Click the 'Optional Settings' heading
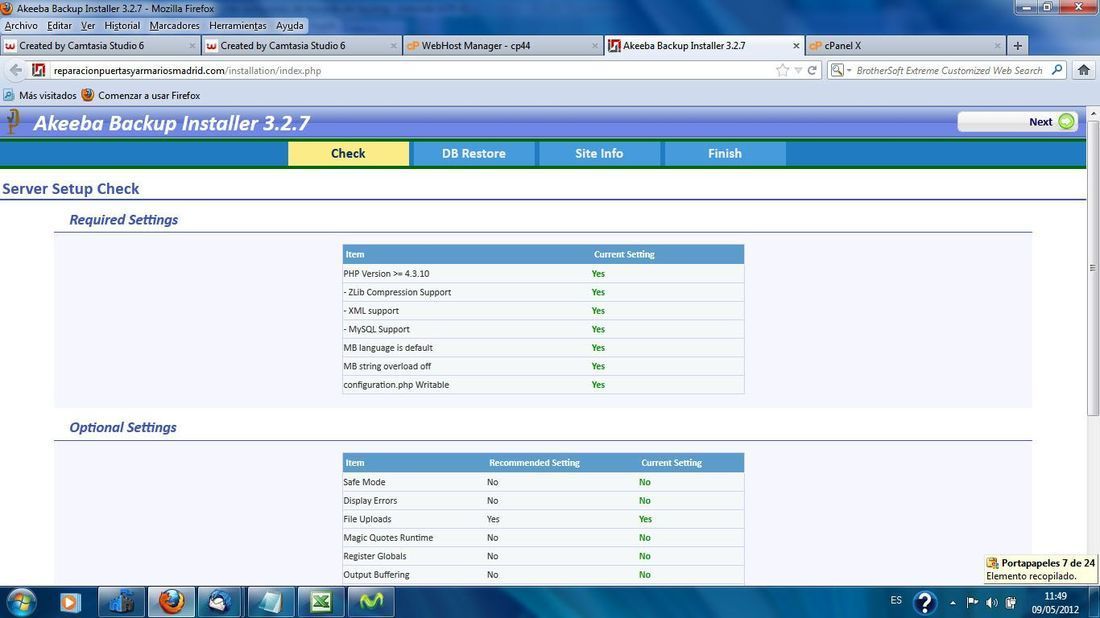 point(123,427)
